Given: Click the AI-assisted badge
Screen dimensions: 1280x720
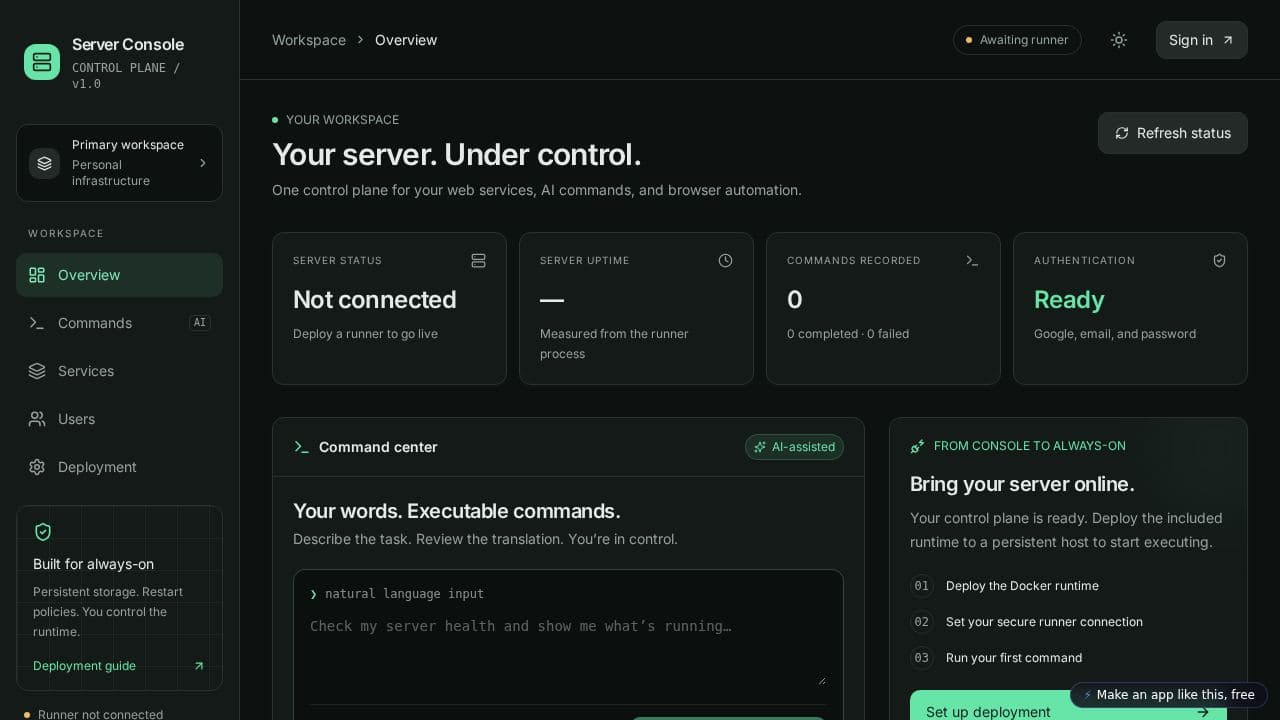Looking at the screenshot, I should coord(794,447).
